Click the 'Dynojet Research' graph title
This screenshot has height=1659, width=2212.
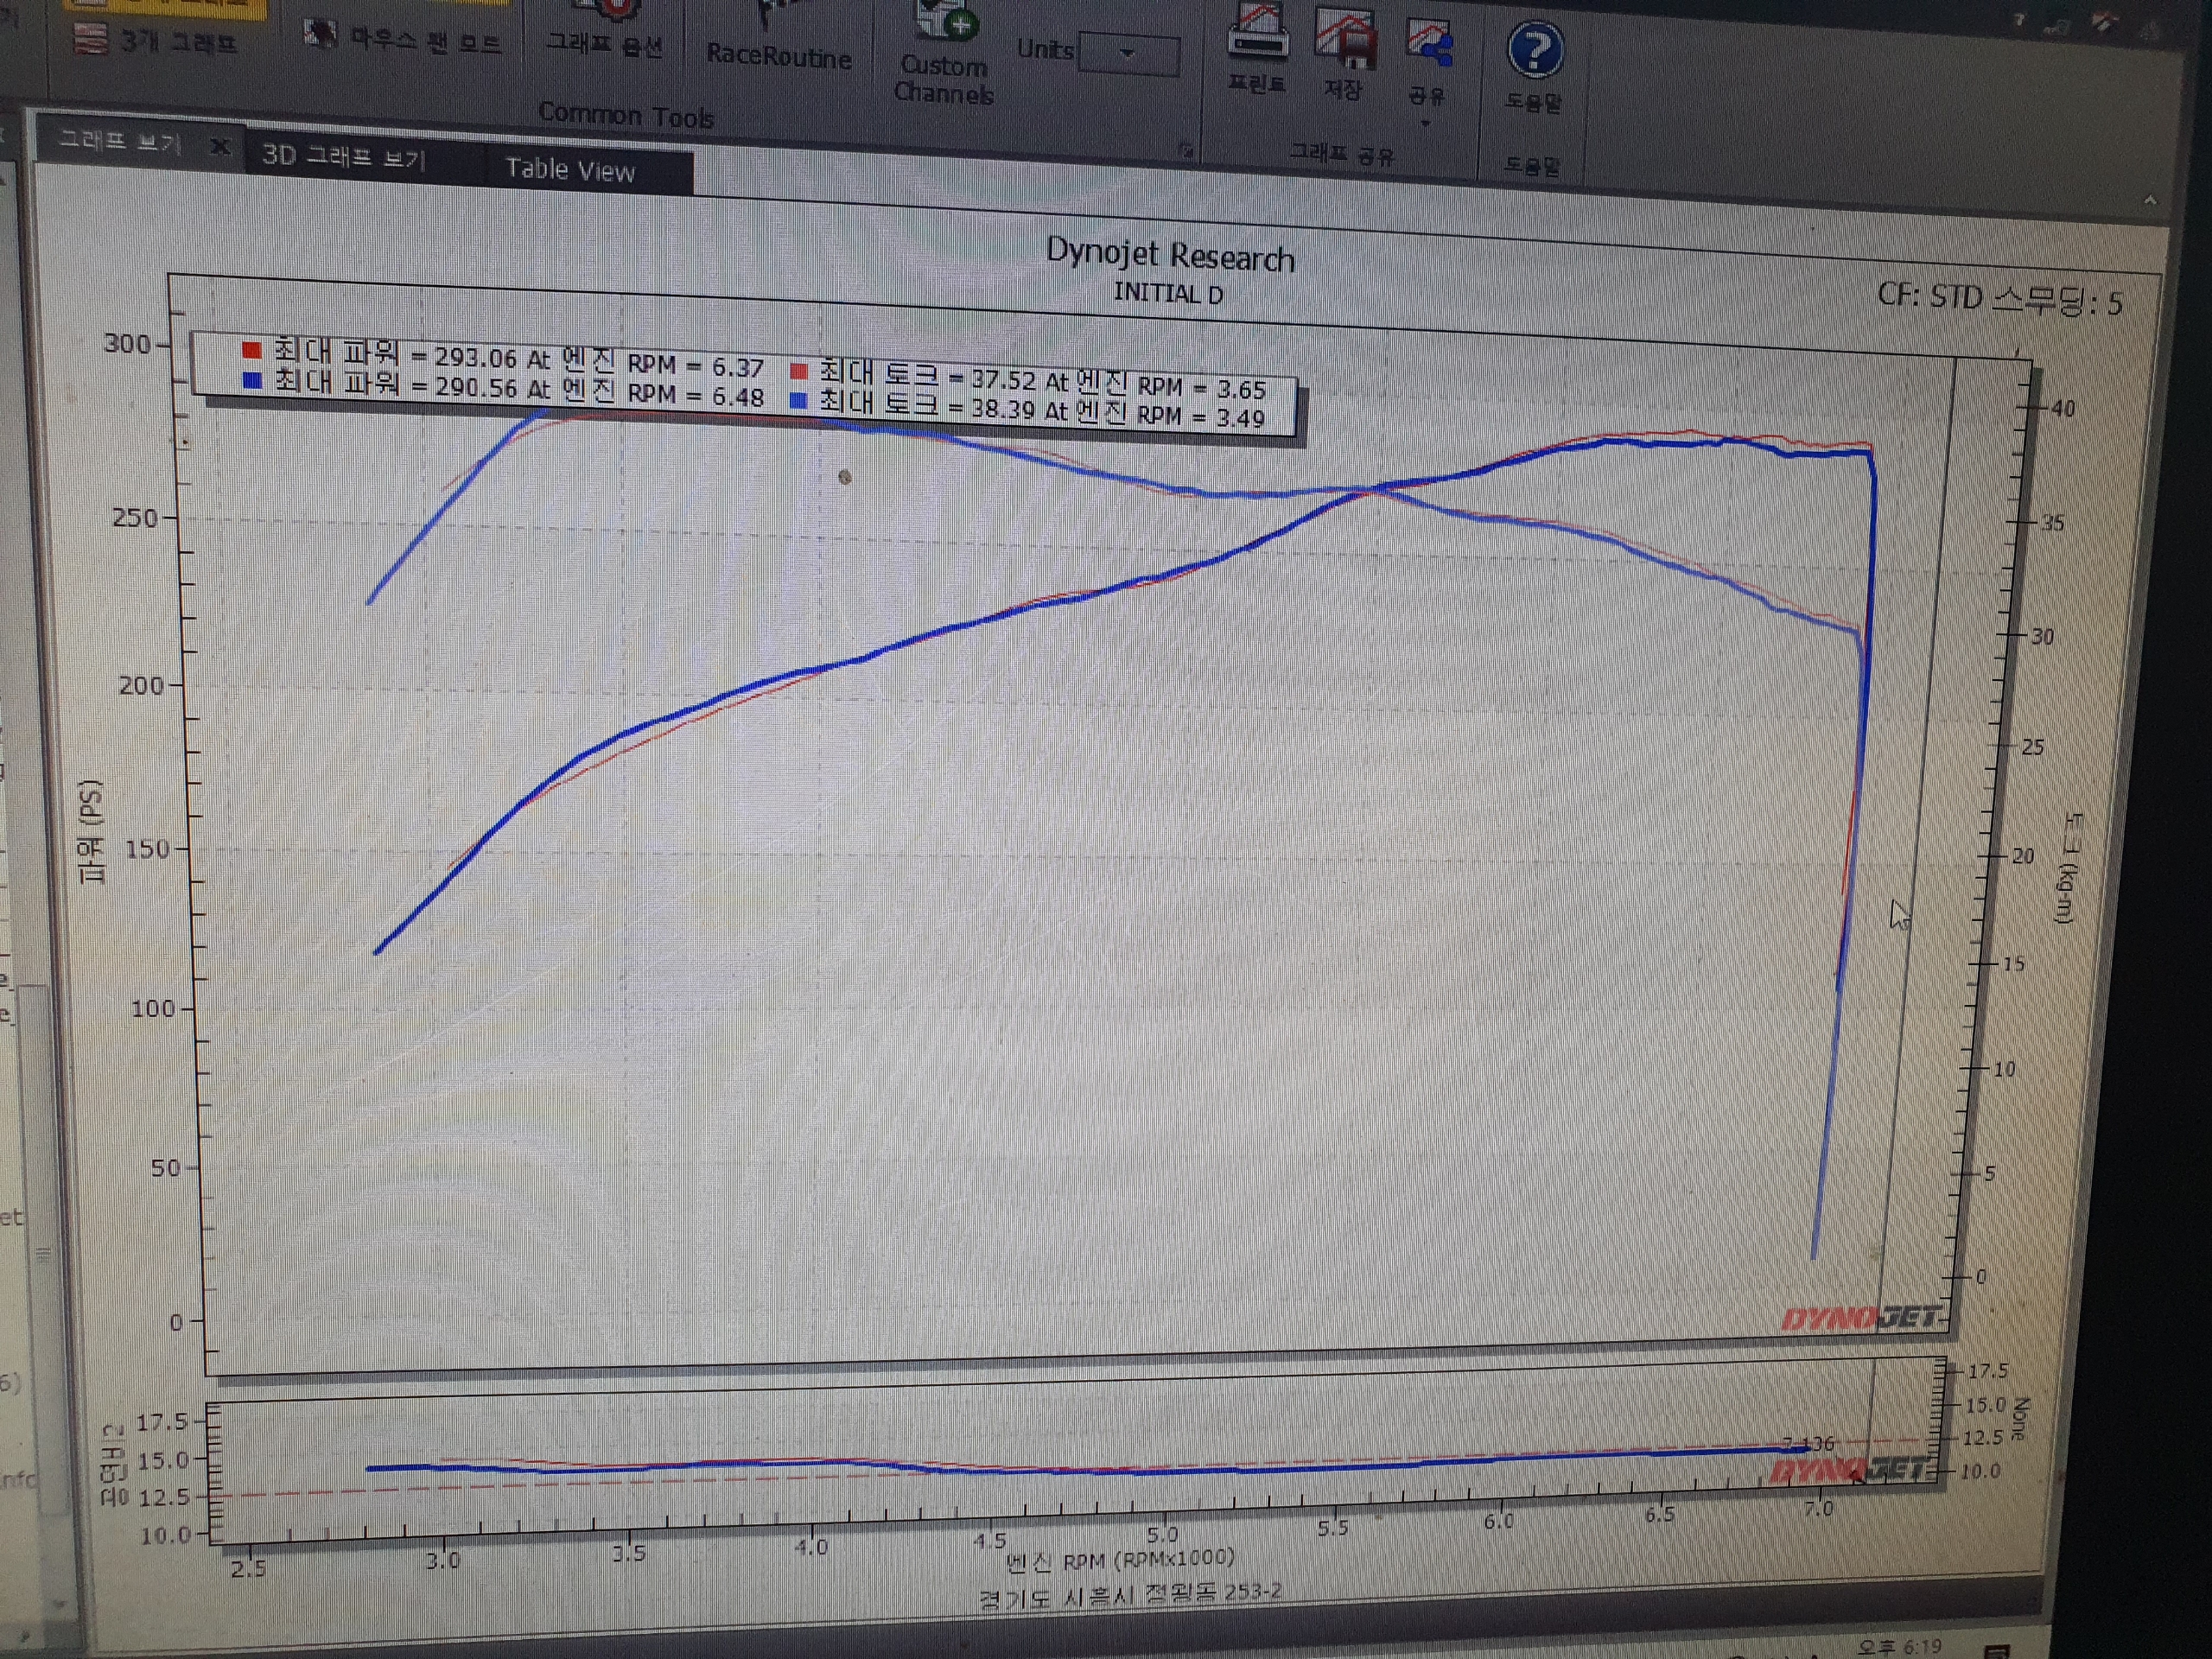click(x=1170, y=254)
